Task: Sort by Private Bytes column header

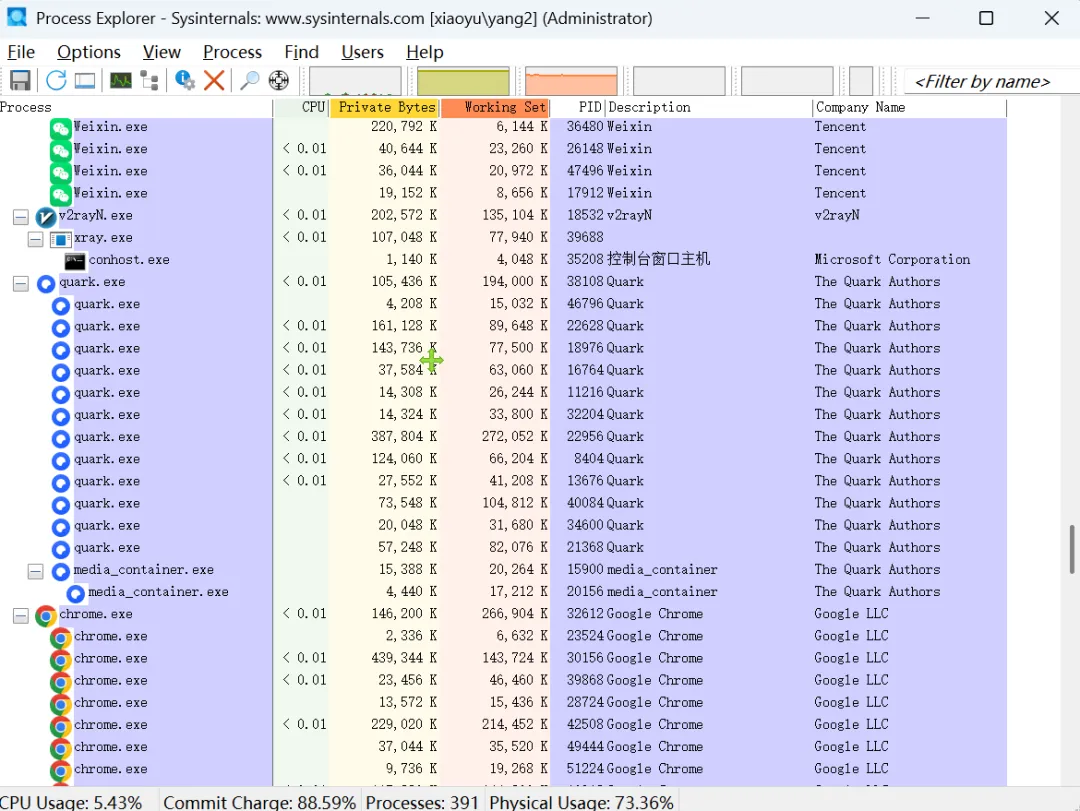Action: click(x=385, y=107)
